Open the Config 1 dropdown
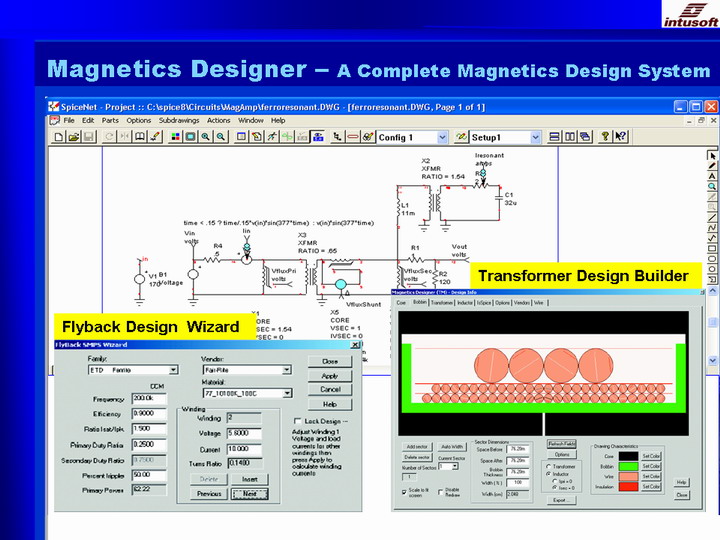The width and height of the screenshot is (720, 540). 442,137
